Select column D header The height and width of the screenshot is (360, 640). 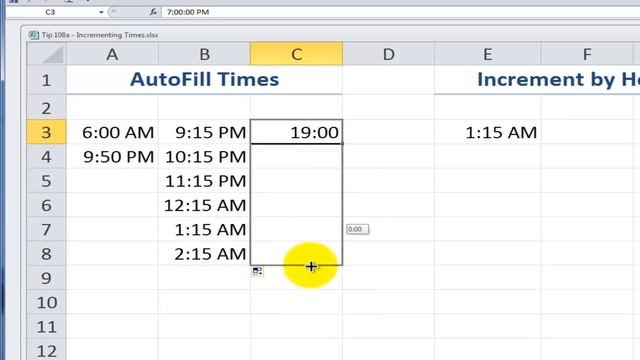(389, 54)
